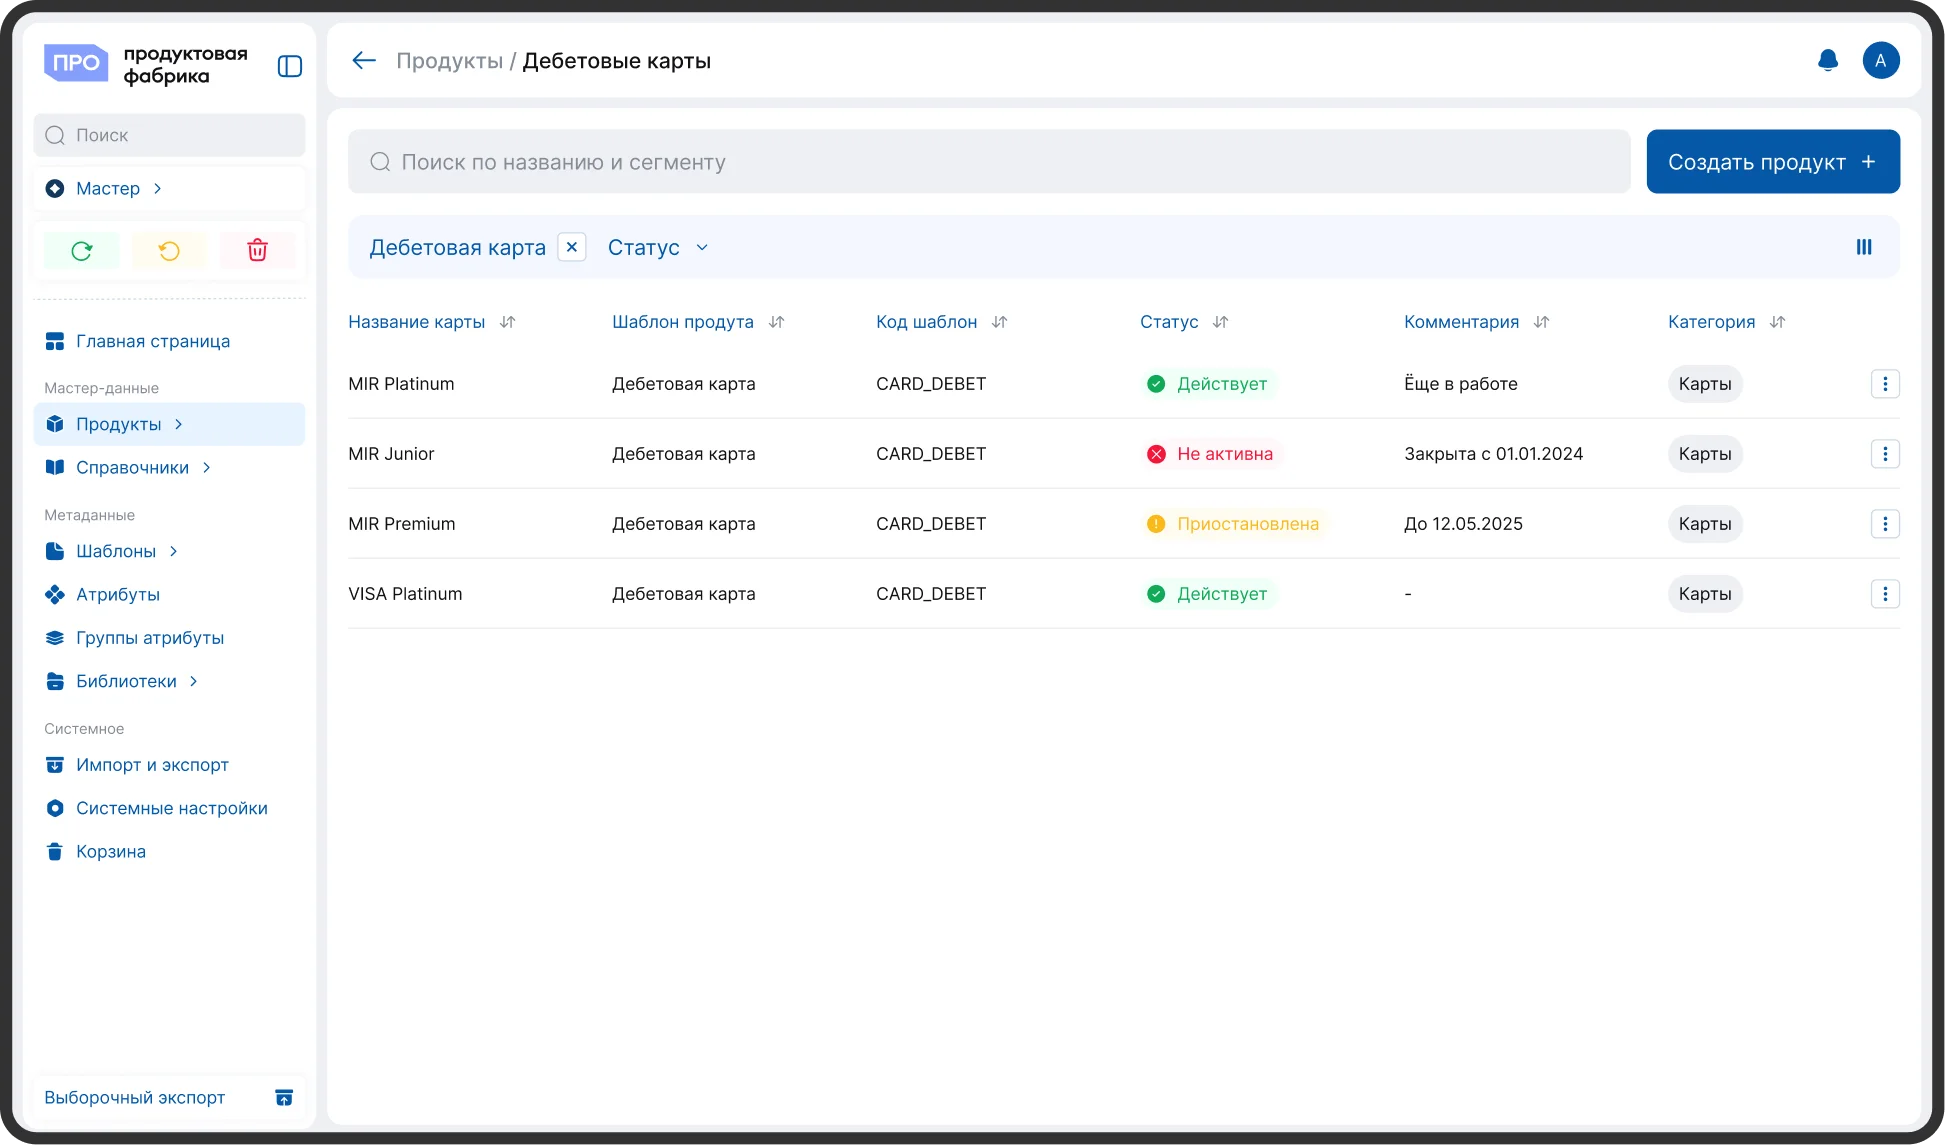Sort by Статус column arrows

pyautogui.click(x=1221, y=322)
